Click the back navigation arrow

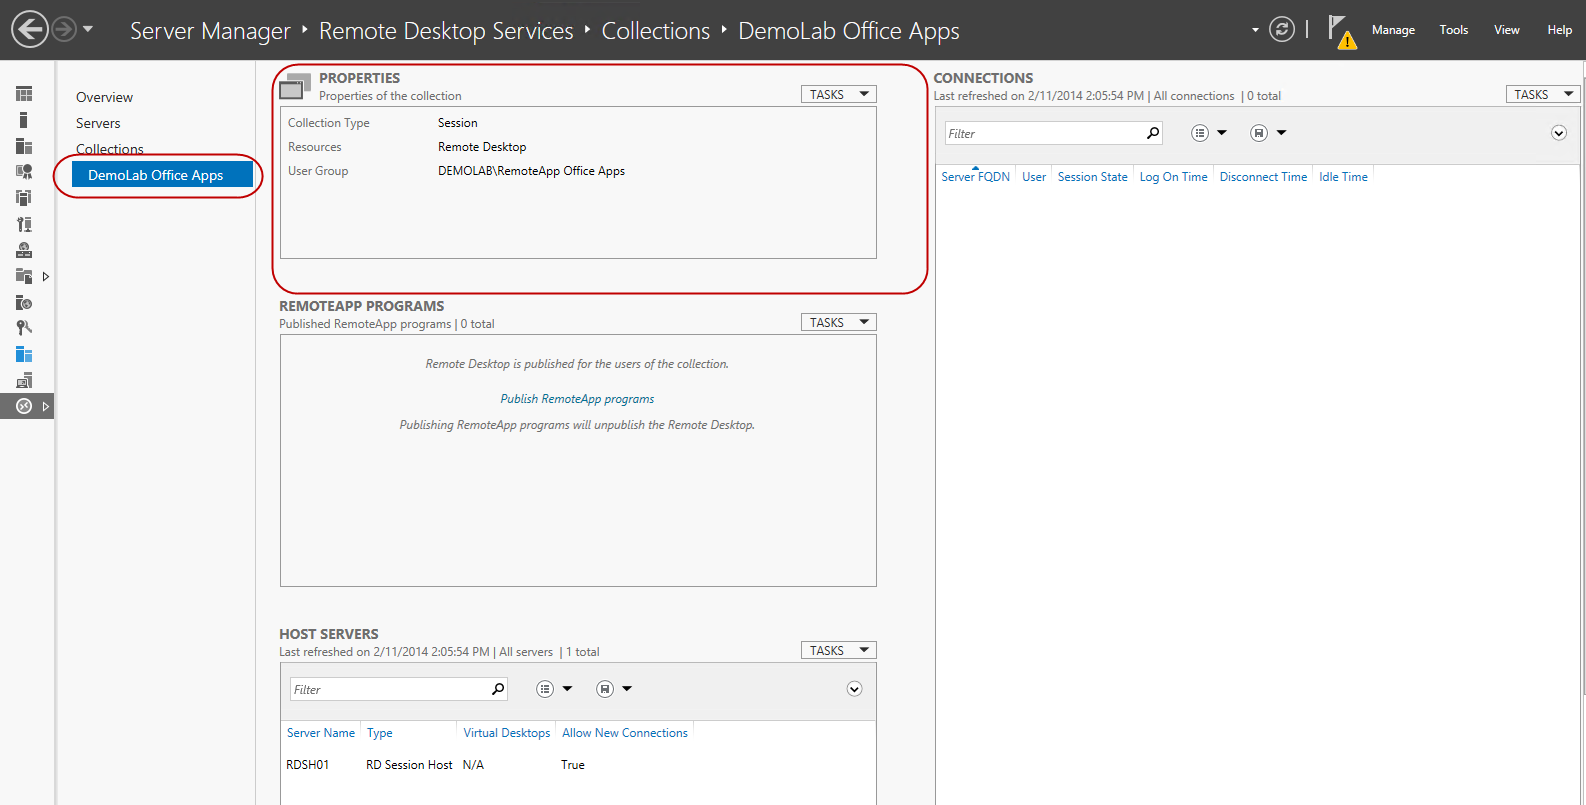tap(30, 29)
